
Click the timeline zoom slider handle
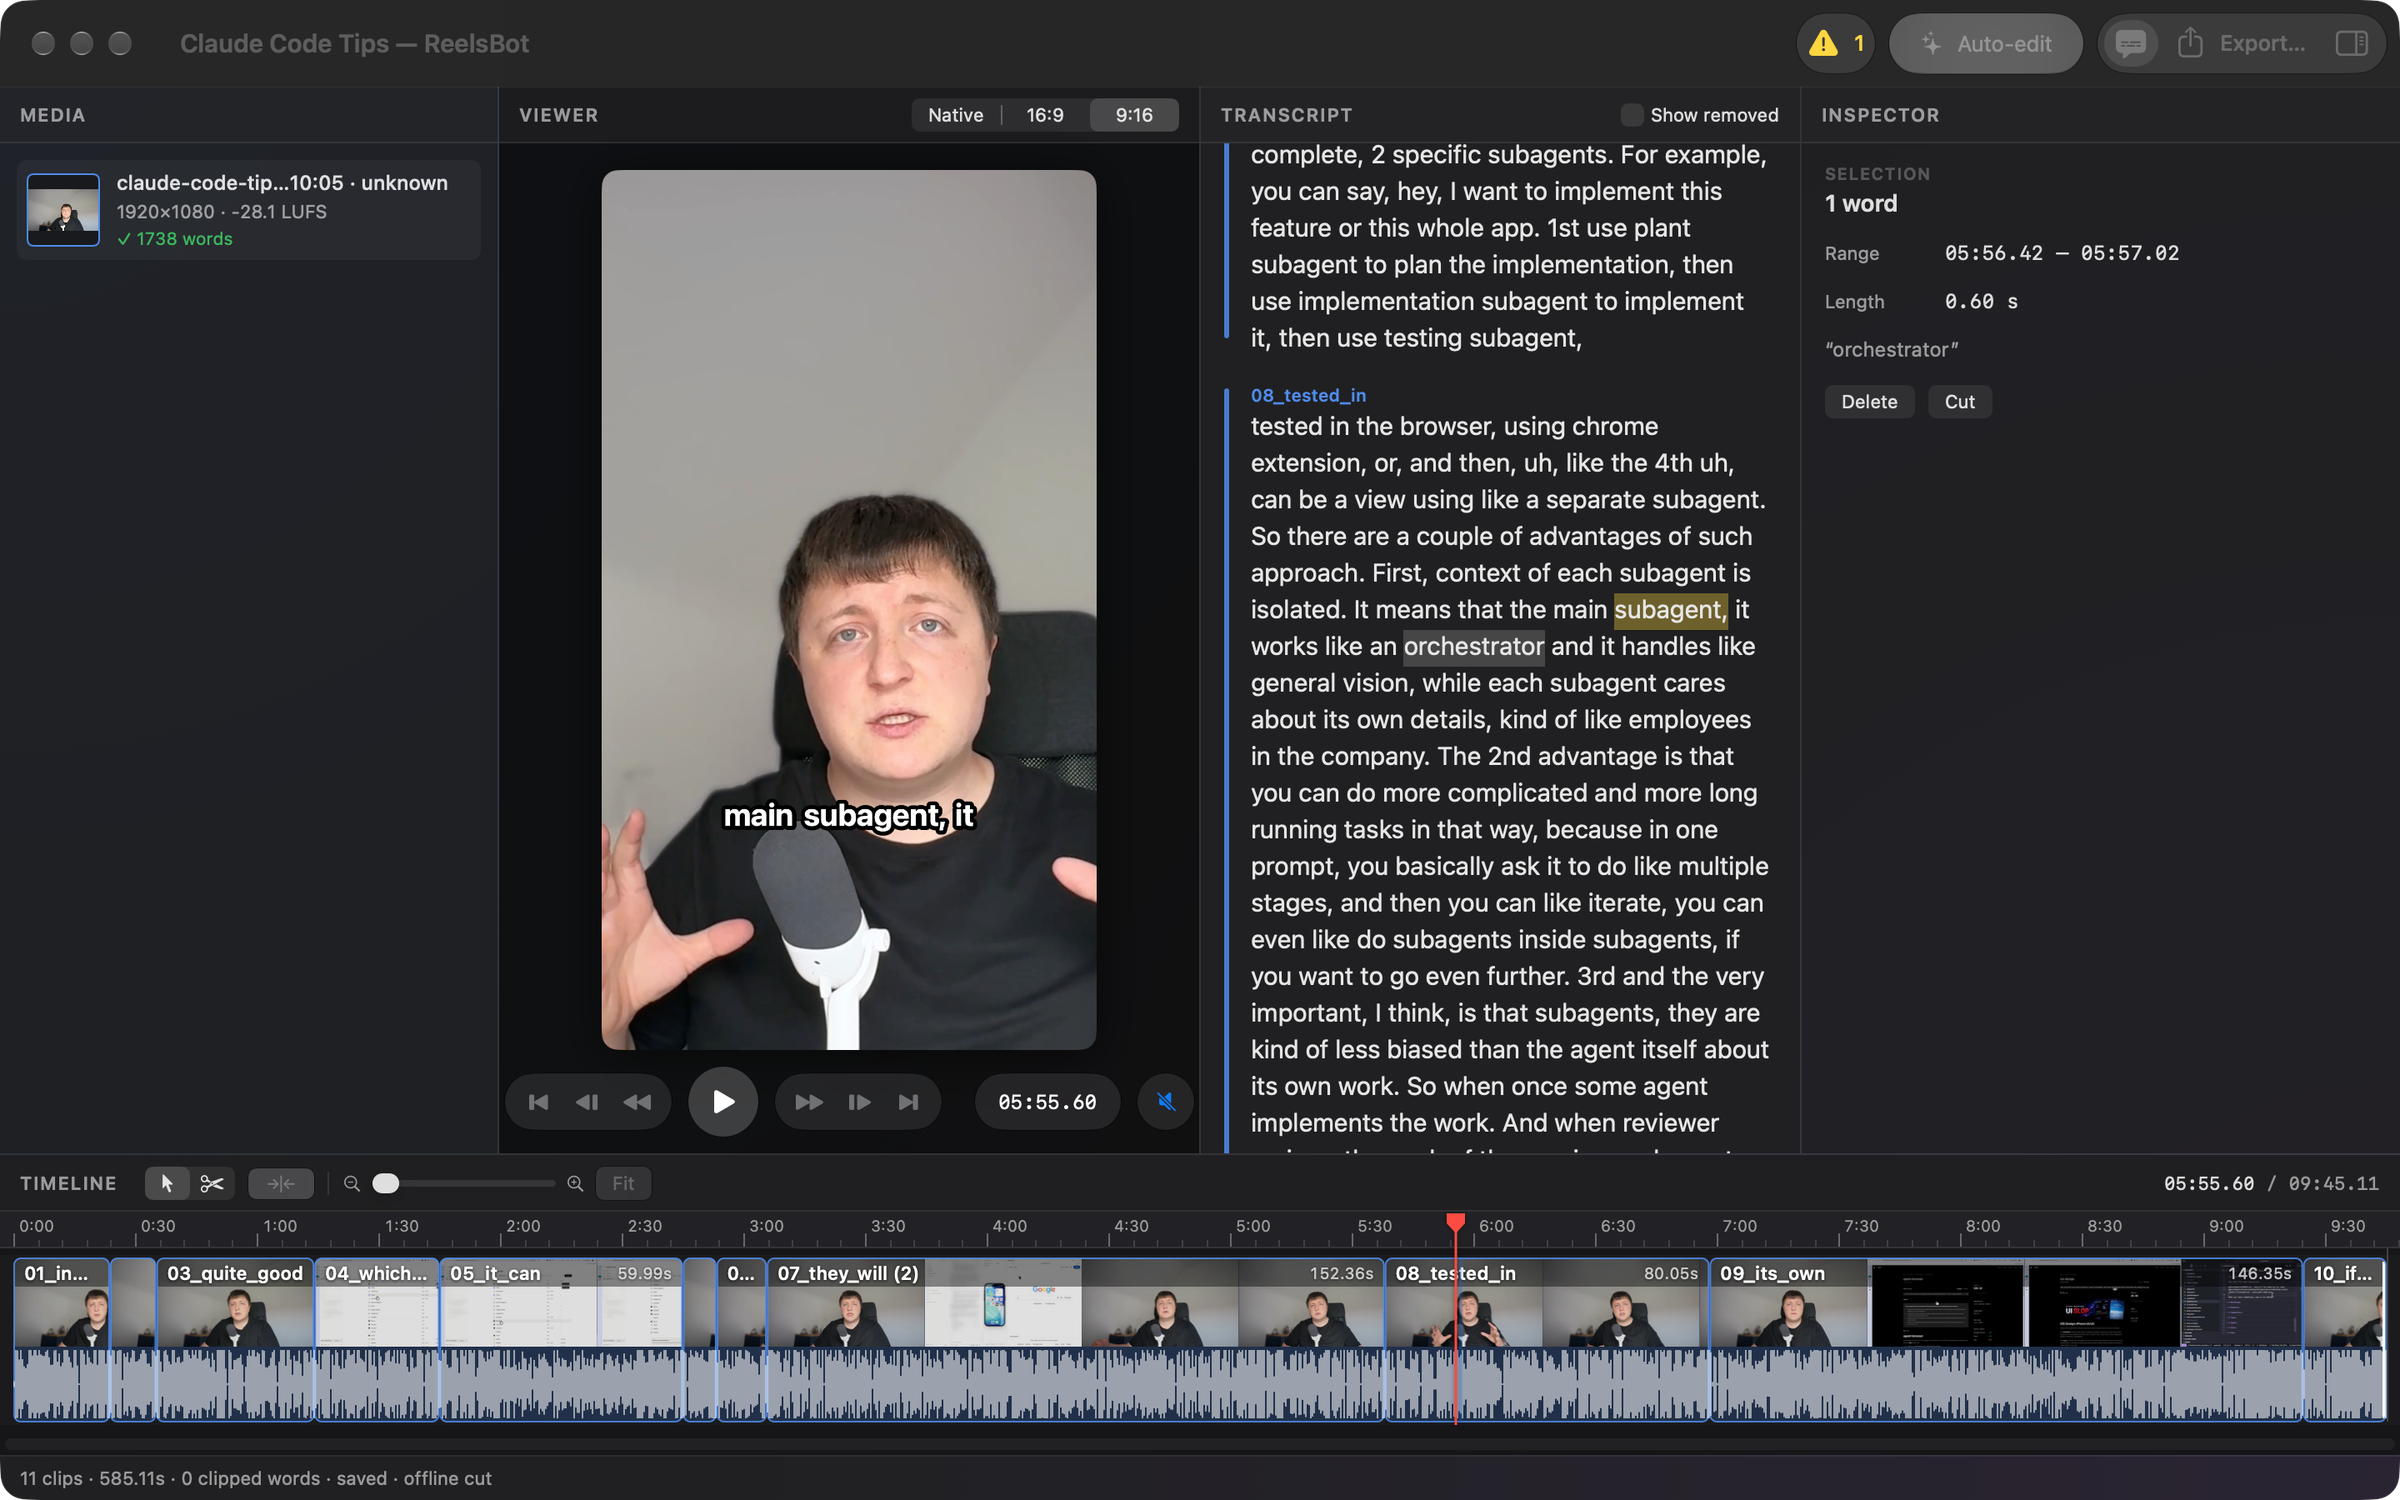386,1184
